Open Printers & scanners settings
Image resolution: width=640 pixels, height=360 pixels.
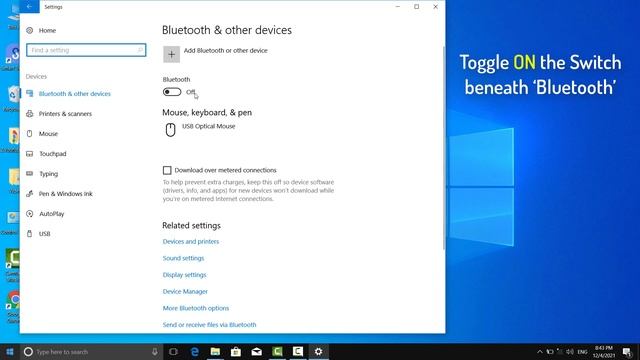click(65, 114)
